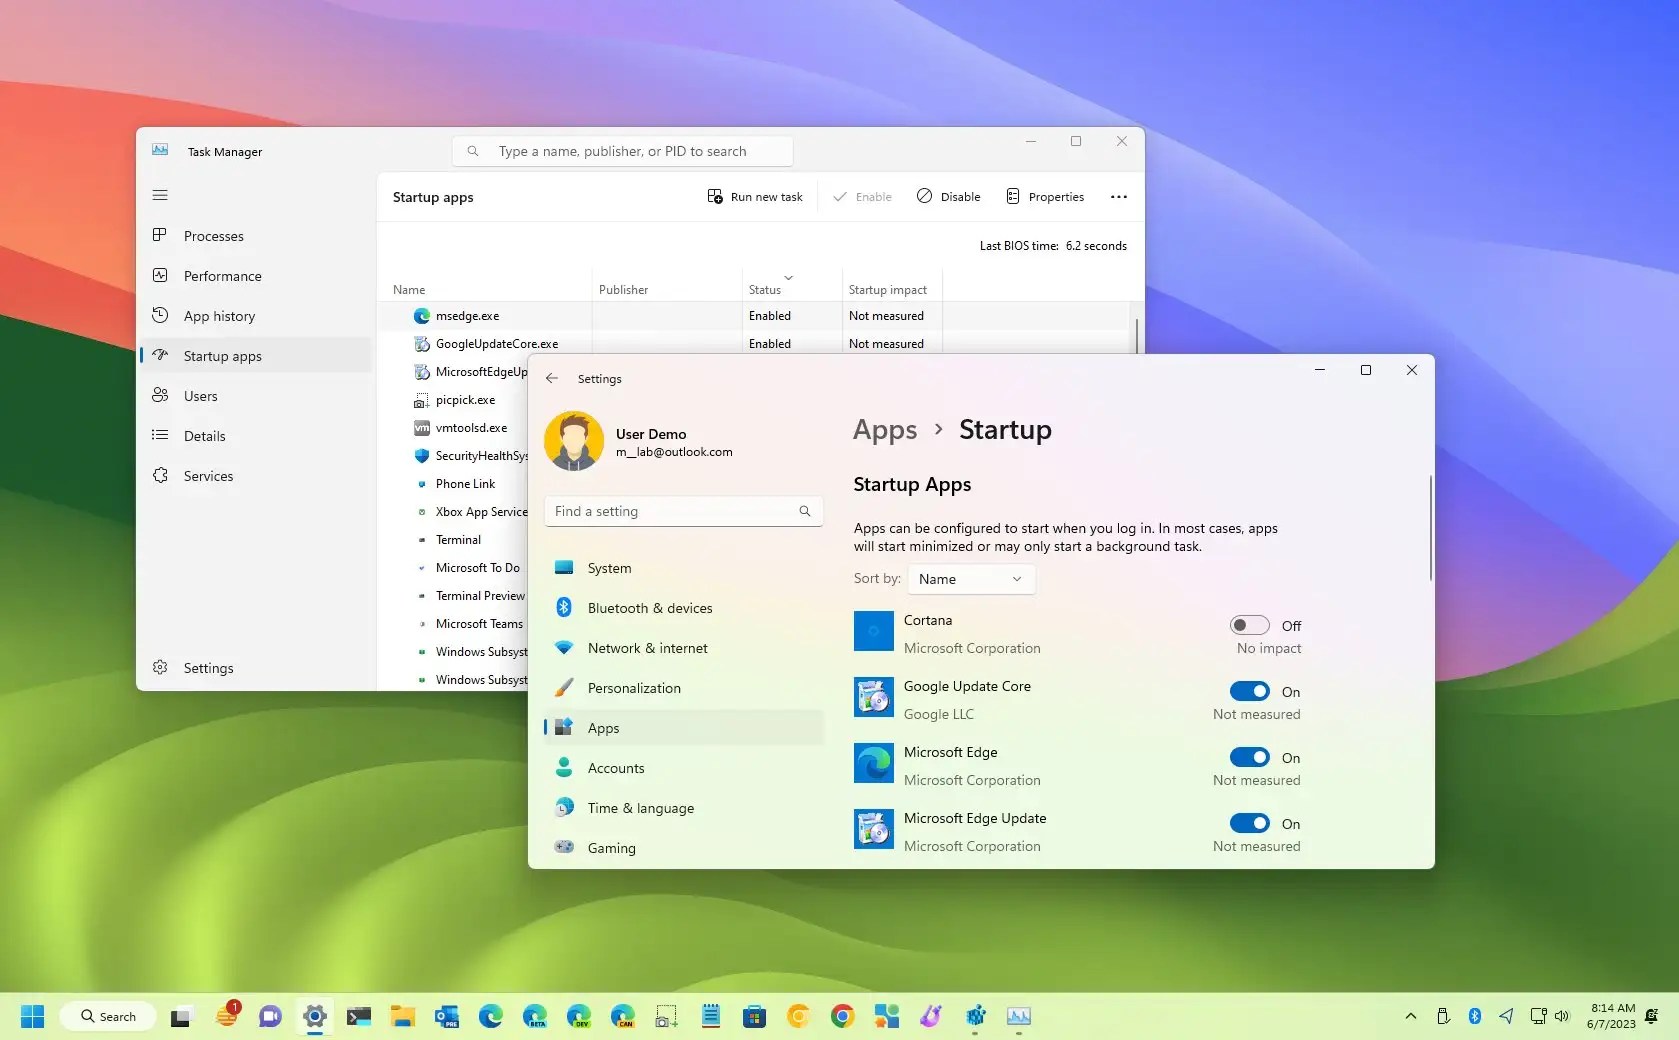
Task: Open Task Manager's more options menu
Action: click(1118, 197)
